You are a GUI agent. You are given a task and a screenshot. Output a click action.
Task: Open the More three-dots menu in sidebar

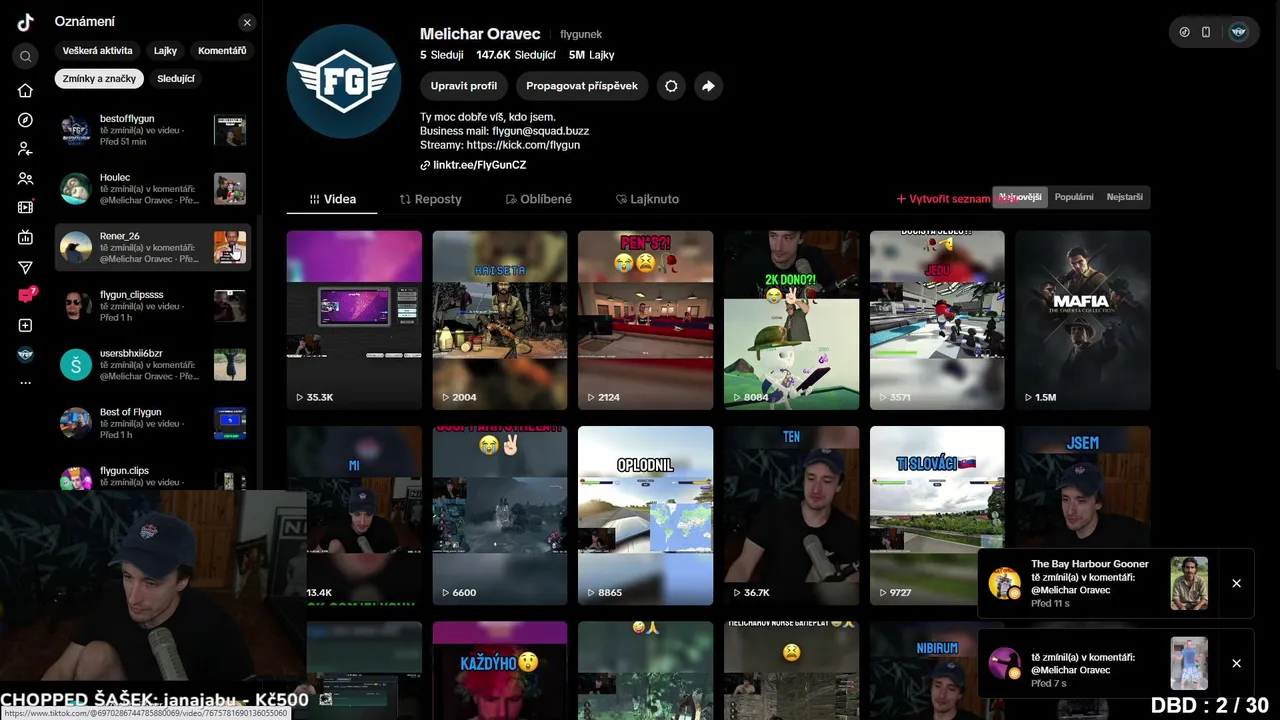pyautogui.click(x=26, y=383)
